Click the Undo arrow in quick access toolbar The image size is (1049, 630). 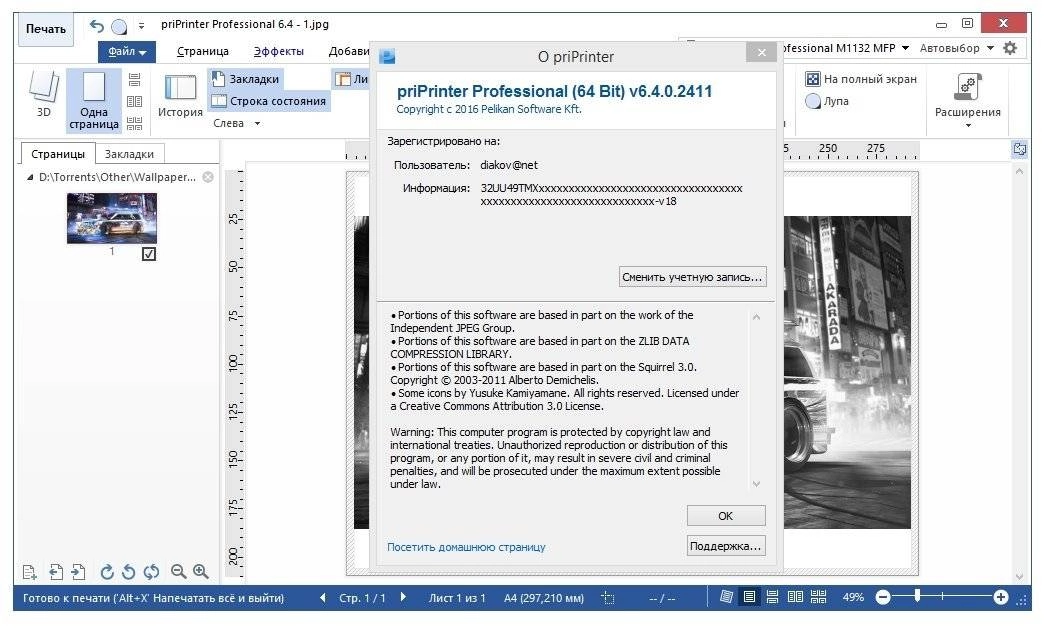(x=97, y=26)
